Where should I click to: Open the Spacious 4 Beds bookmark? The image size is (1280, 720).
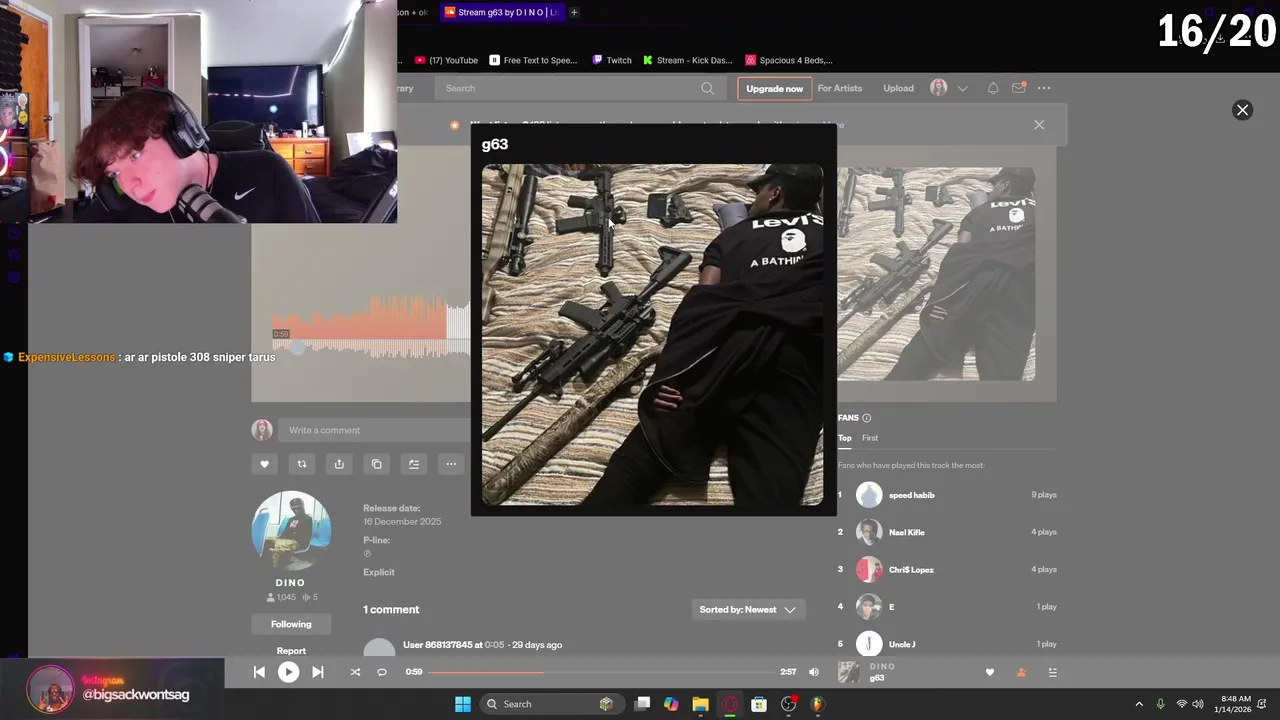click(789, 60)
